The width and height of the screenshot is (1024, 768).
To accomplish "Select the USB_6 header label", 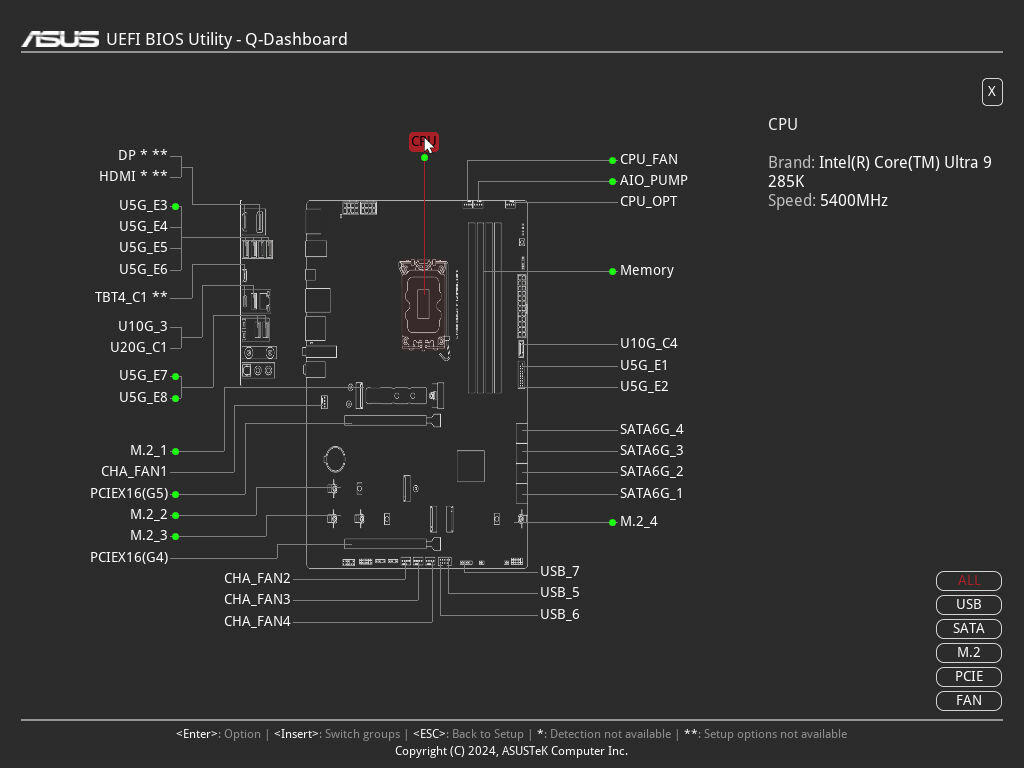I will coord(560,614).
